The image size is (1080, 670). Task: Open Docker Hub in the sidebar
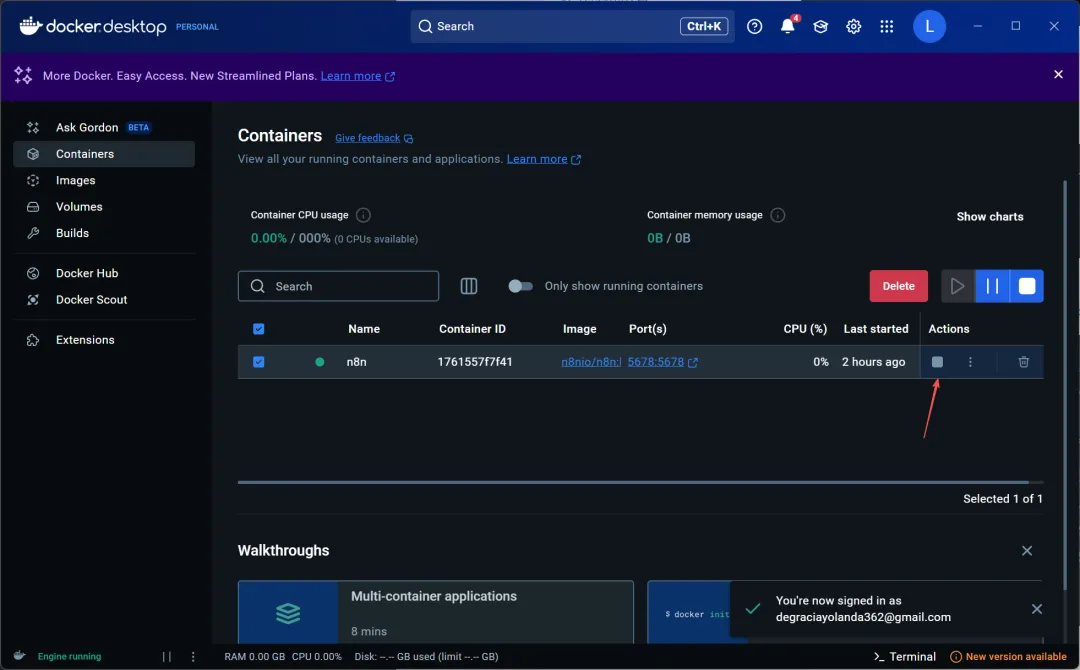click(104, 273)
